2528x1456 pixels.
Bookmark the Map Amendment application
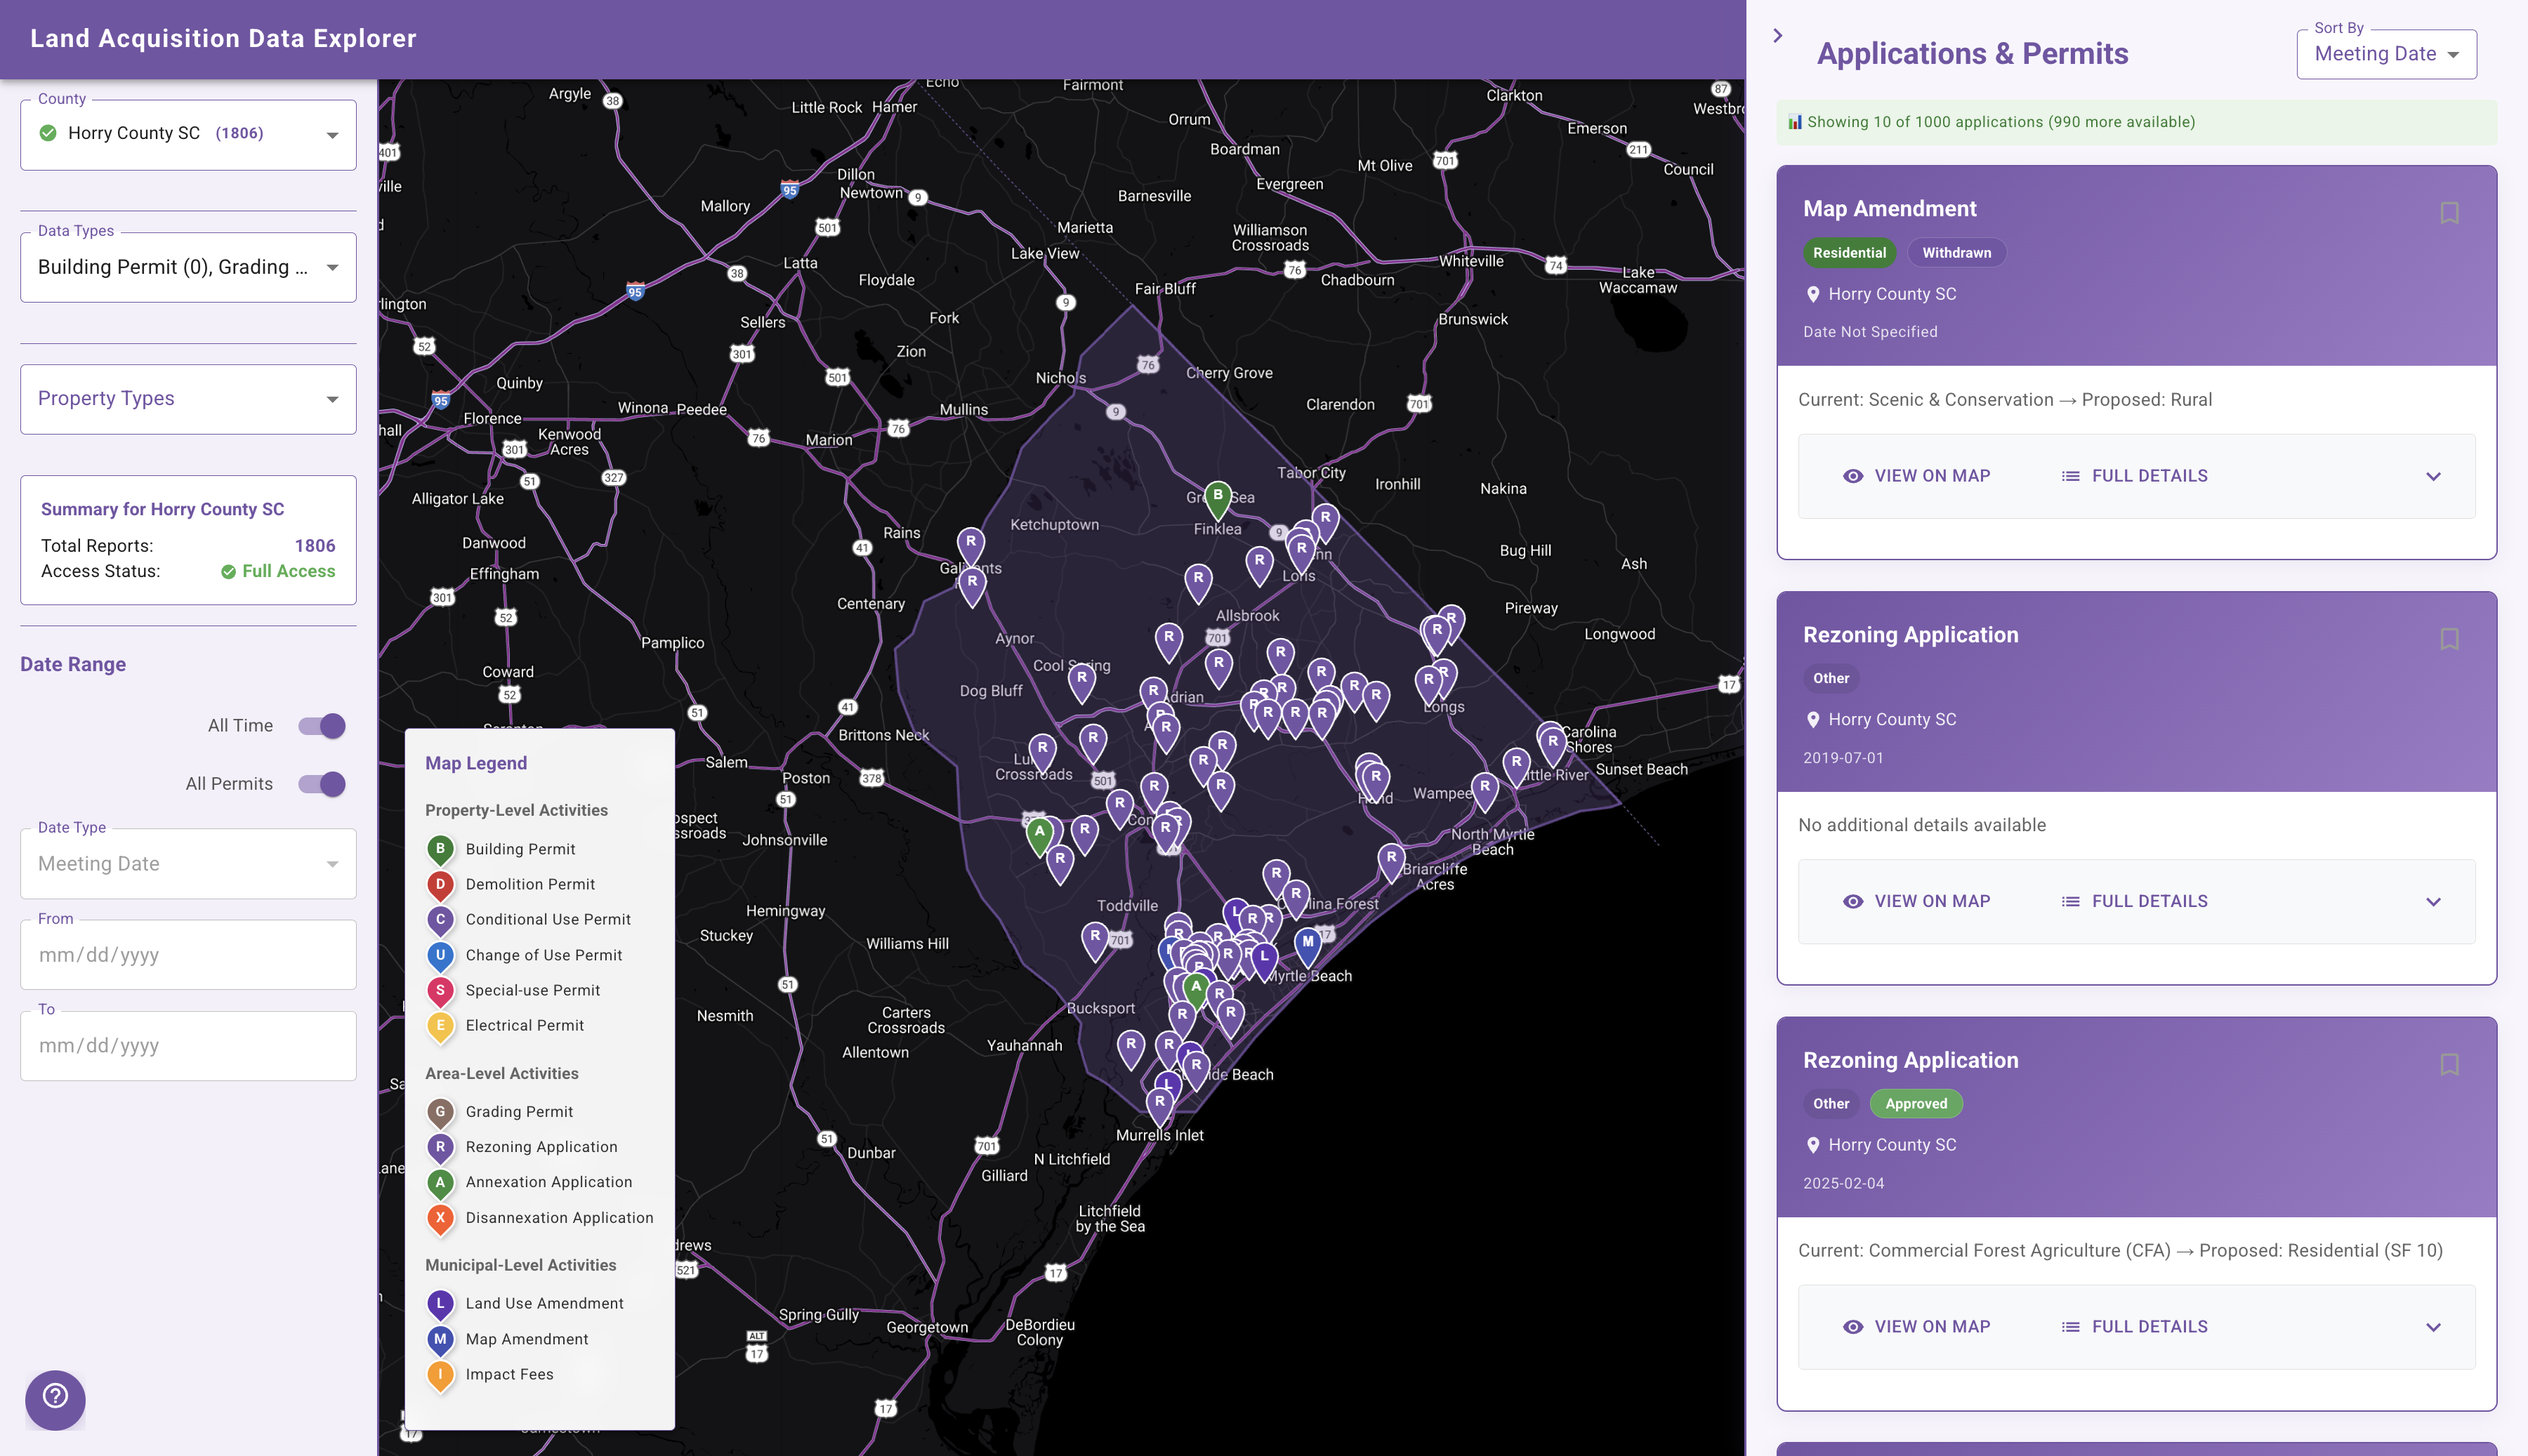[x=2450, y=211]
